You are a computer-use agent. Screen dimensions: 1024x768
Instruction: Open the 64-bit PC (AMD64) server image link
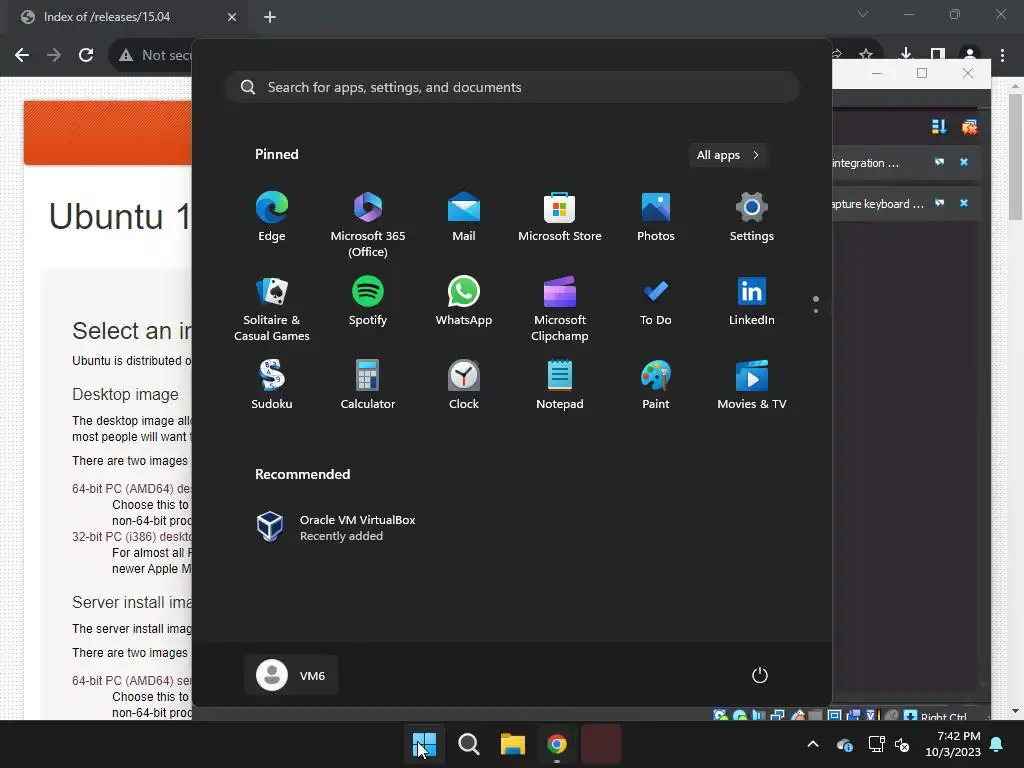(x=132, y=680)
